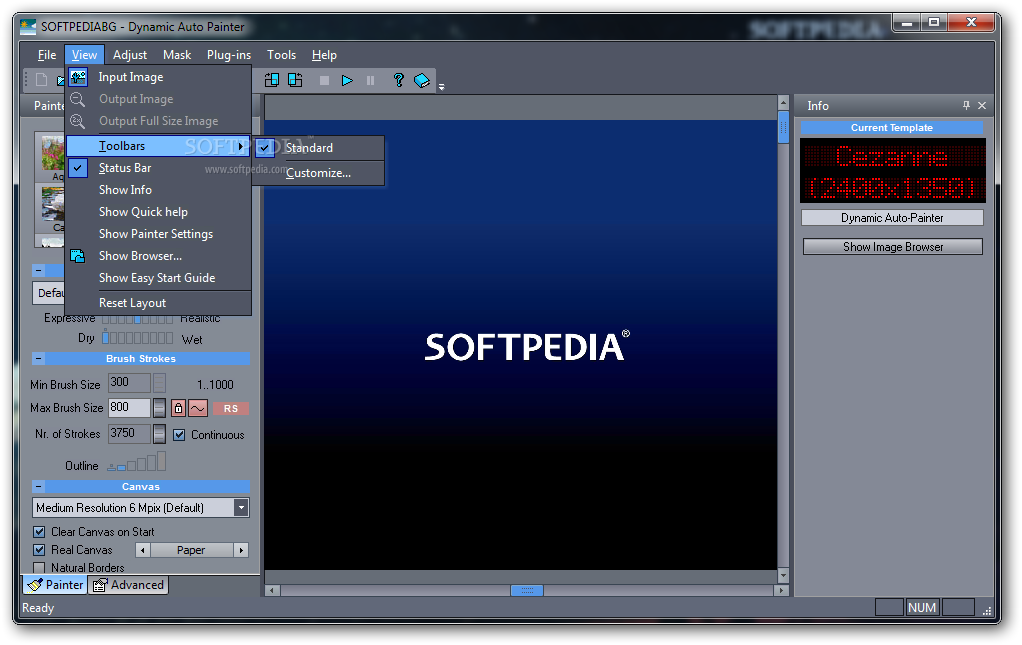Toggle the Continuous checkbox
This screenshot has height=645, width=1022.
179,435
